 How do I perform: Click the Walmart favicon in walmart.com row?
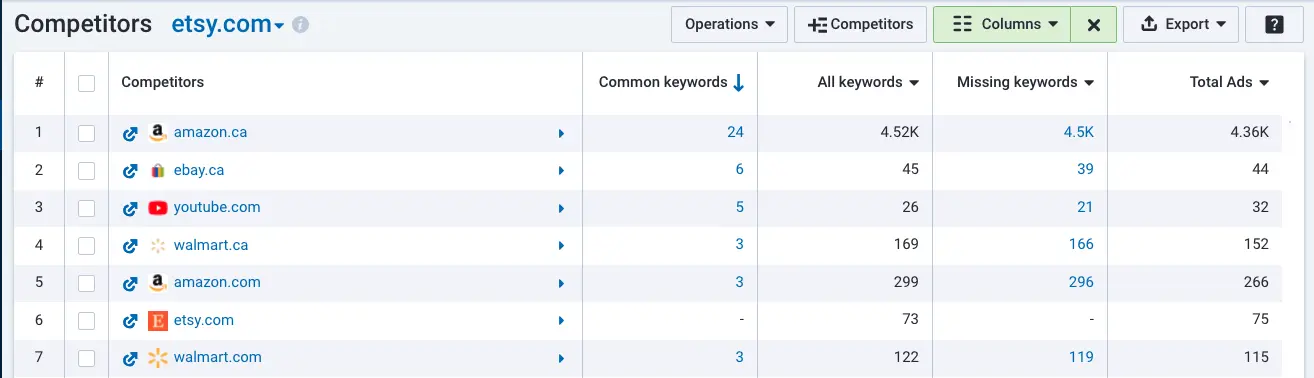tap(157, 358)
